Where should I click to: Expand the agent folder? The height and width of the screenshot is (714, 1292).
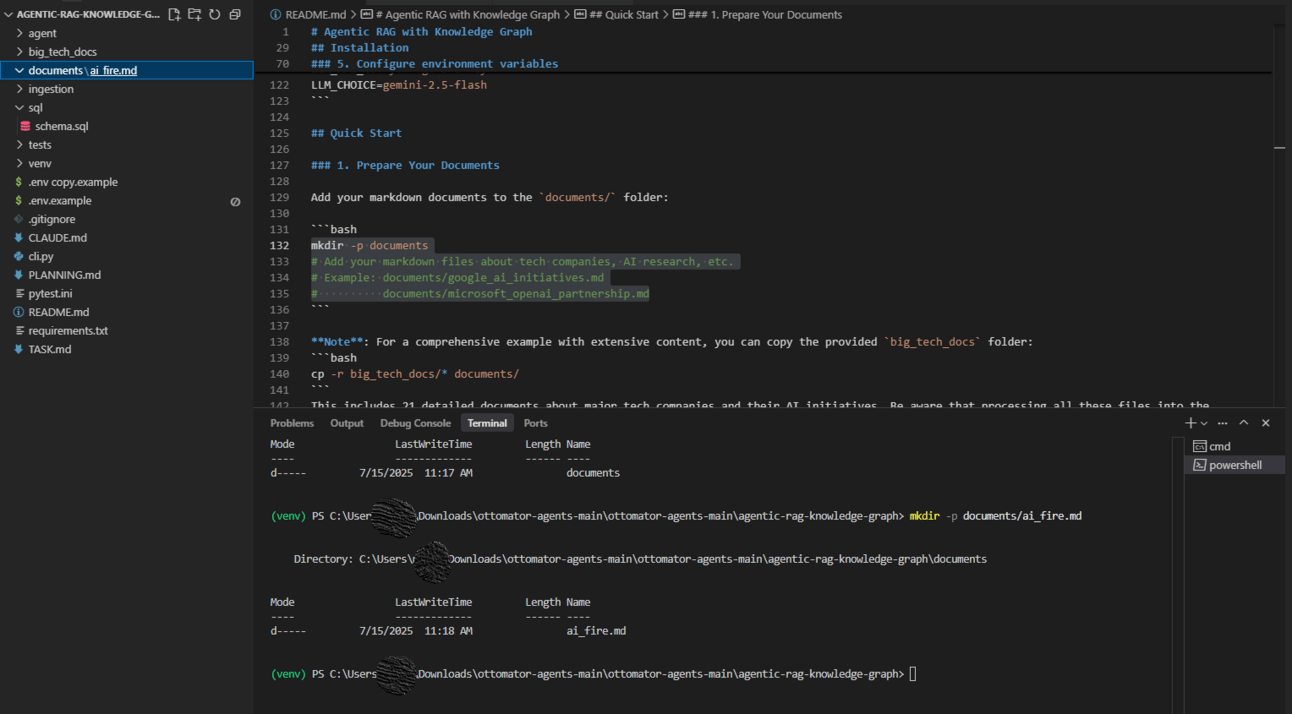pyautogui.click(x=42, y=33)
